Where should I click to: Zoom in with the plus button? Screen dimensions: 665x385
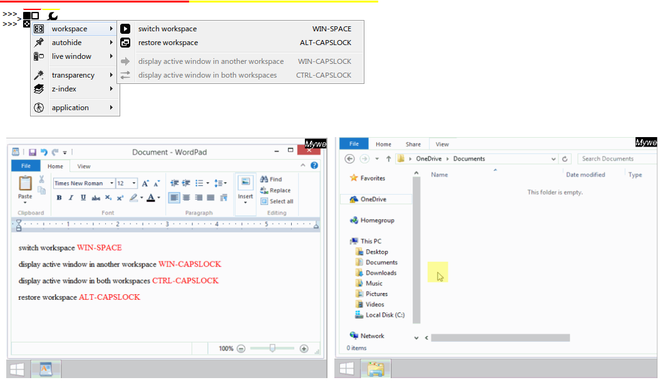304,349
